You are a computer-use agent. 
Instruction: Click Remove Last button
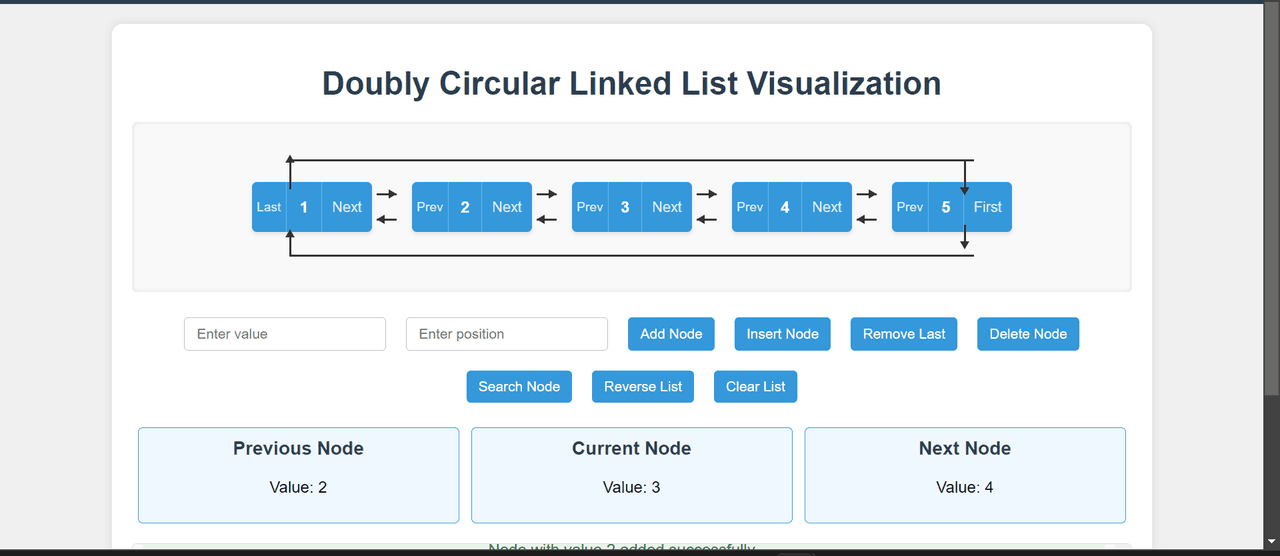[904, 334]
